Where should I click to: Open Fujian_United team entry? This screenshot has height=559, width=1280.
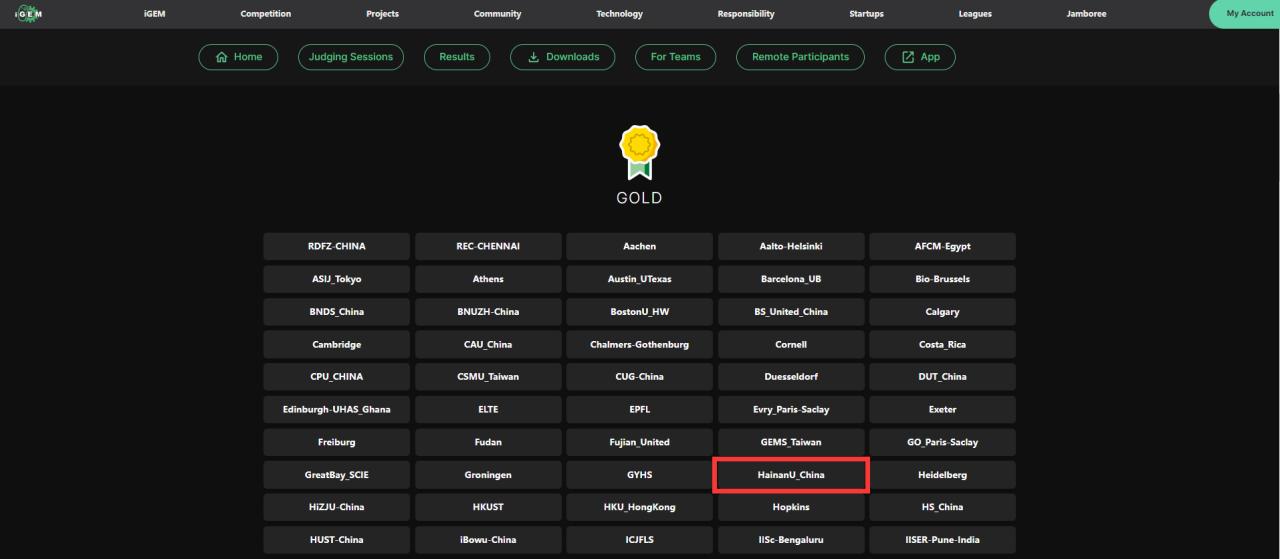(x=640, y=442)
